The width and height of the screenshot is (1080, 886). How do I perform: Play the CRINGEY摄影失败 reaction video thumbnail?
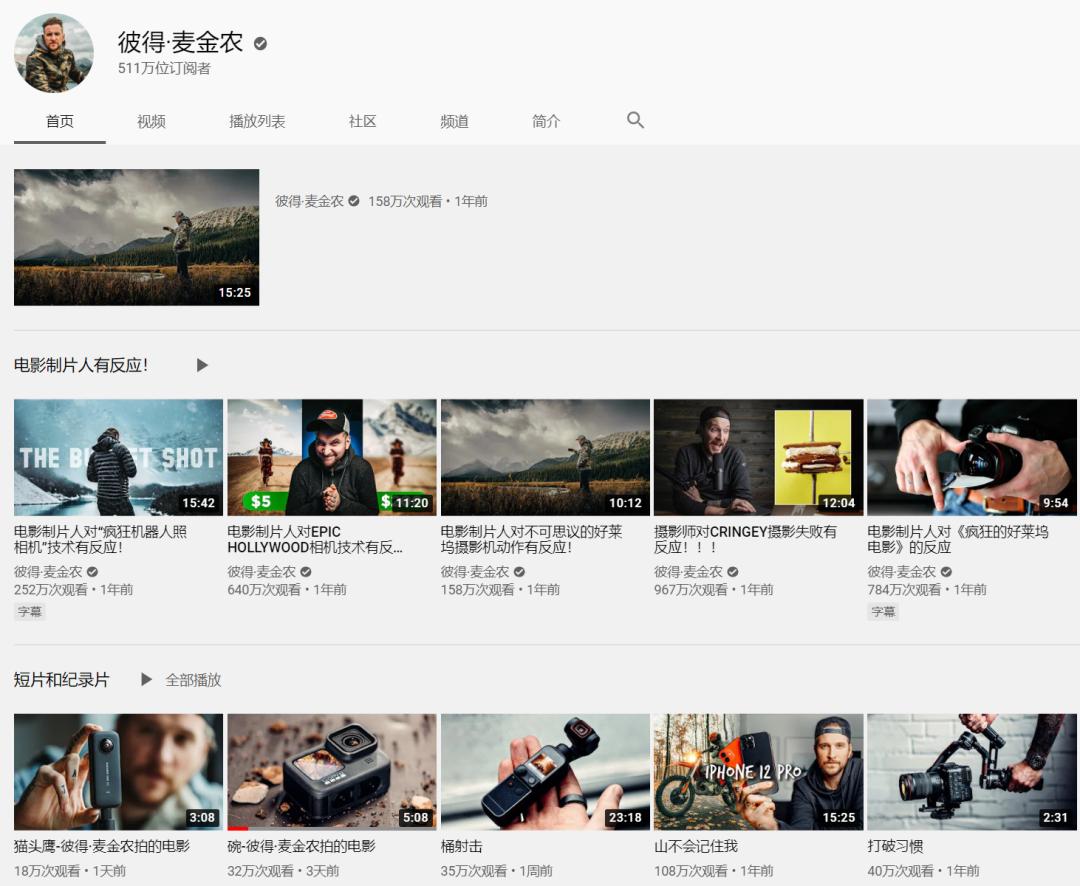tap(758, 457)
